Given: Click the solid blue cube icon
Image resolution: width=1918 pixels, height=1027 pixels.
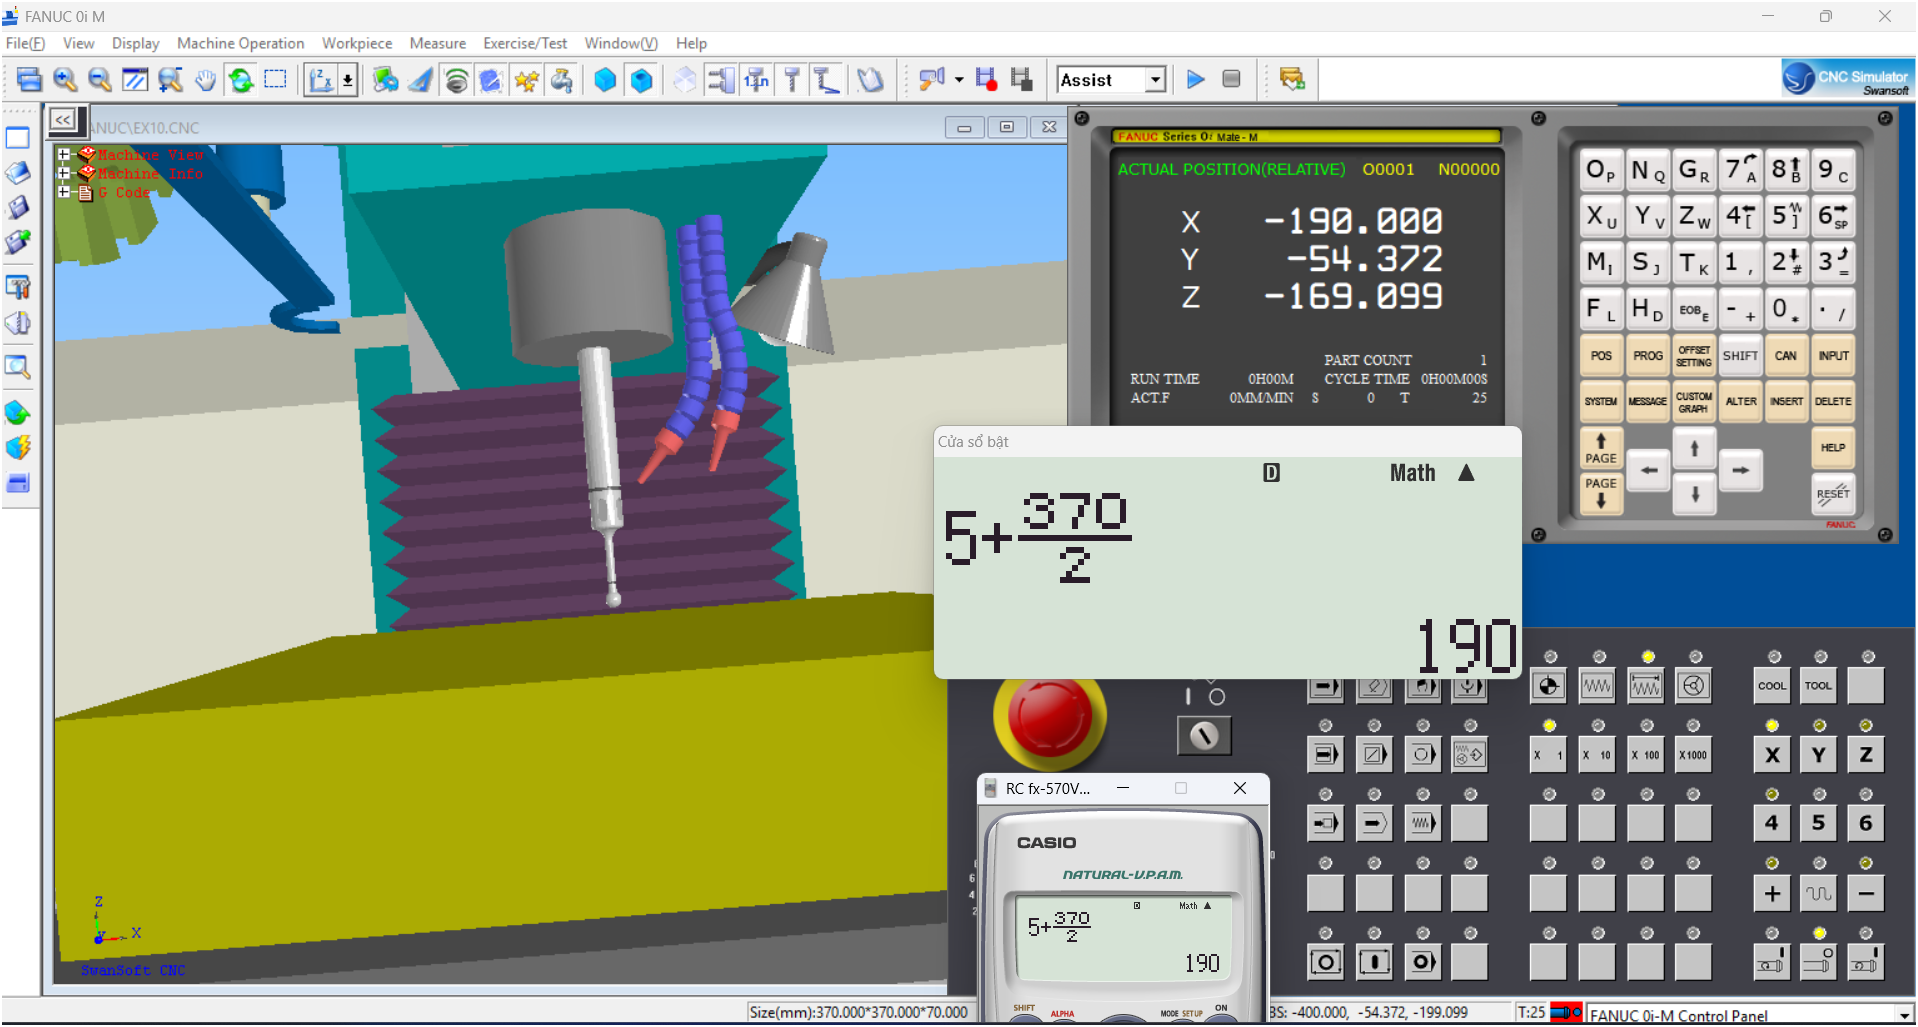Looking at the screenshot, I should click(605, 80).
